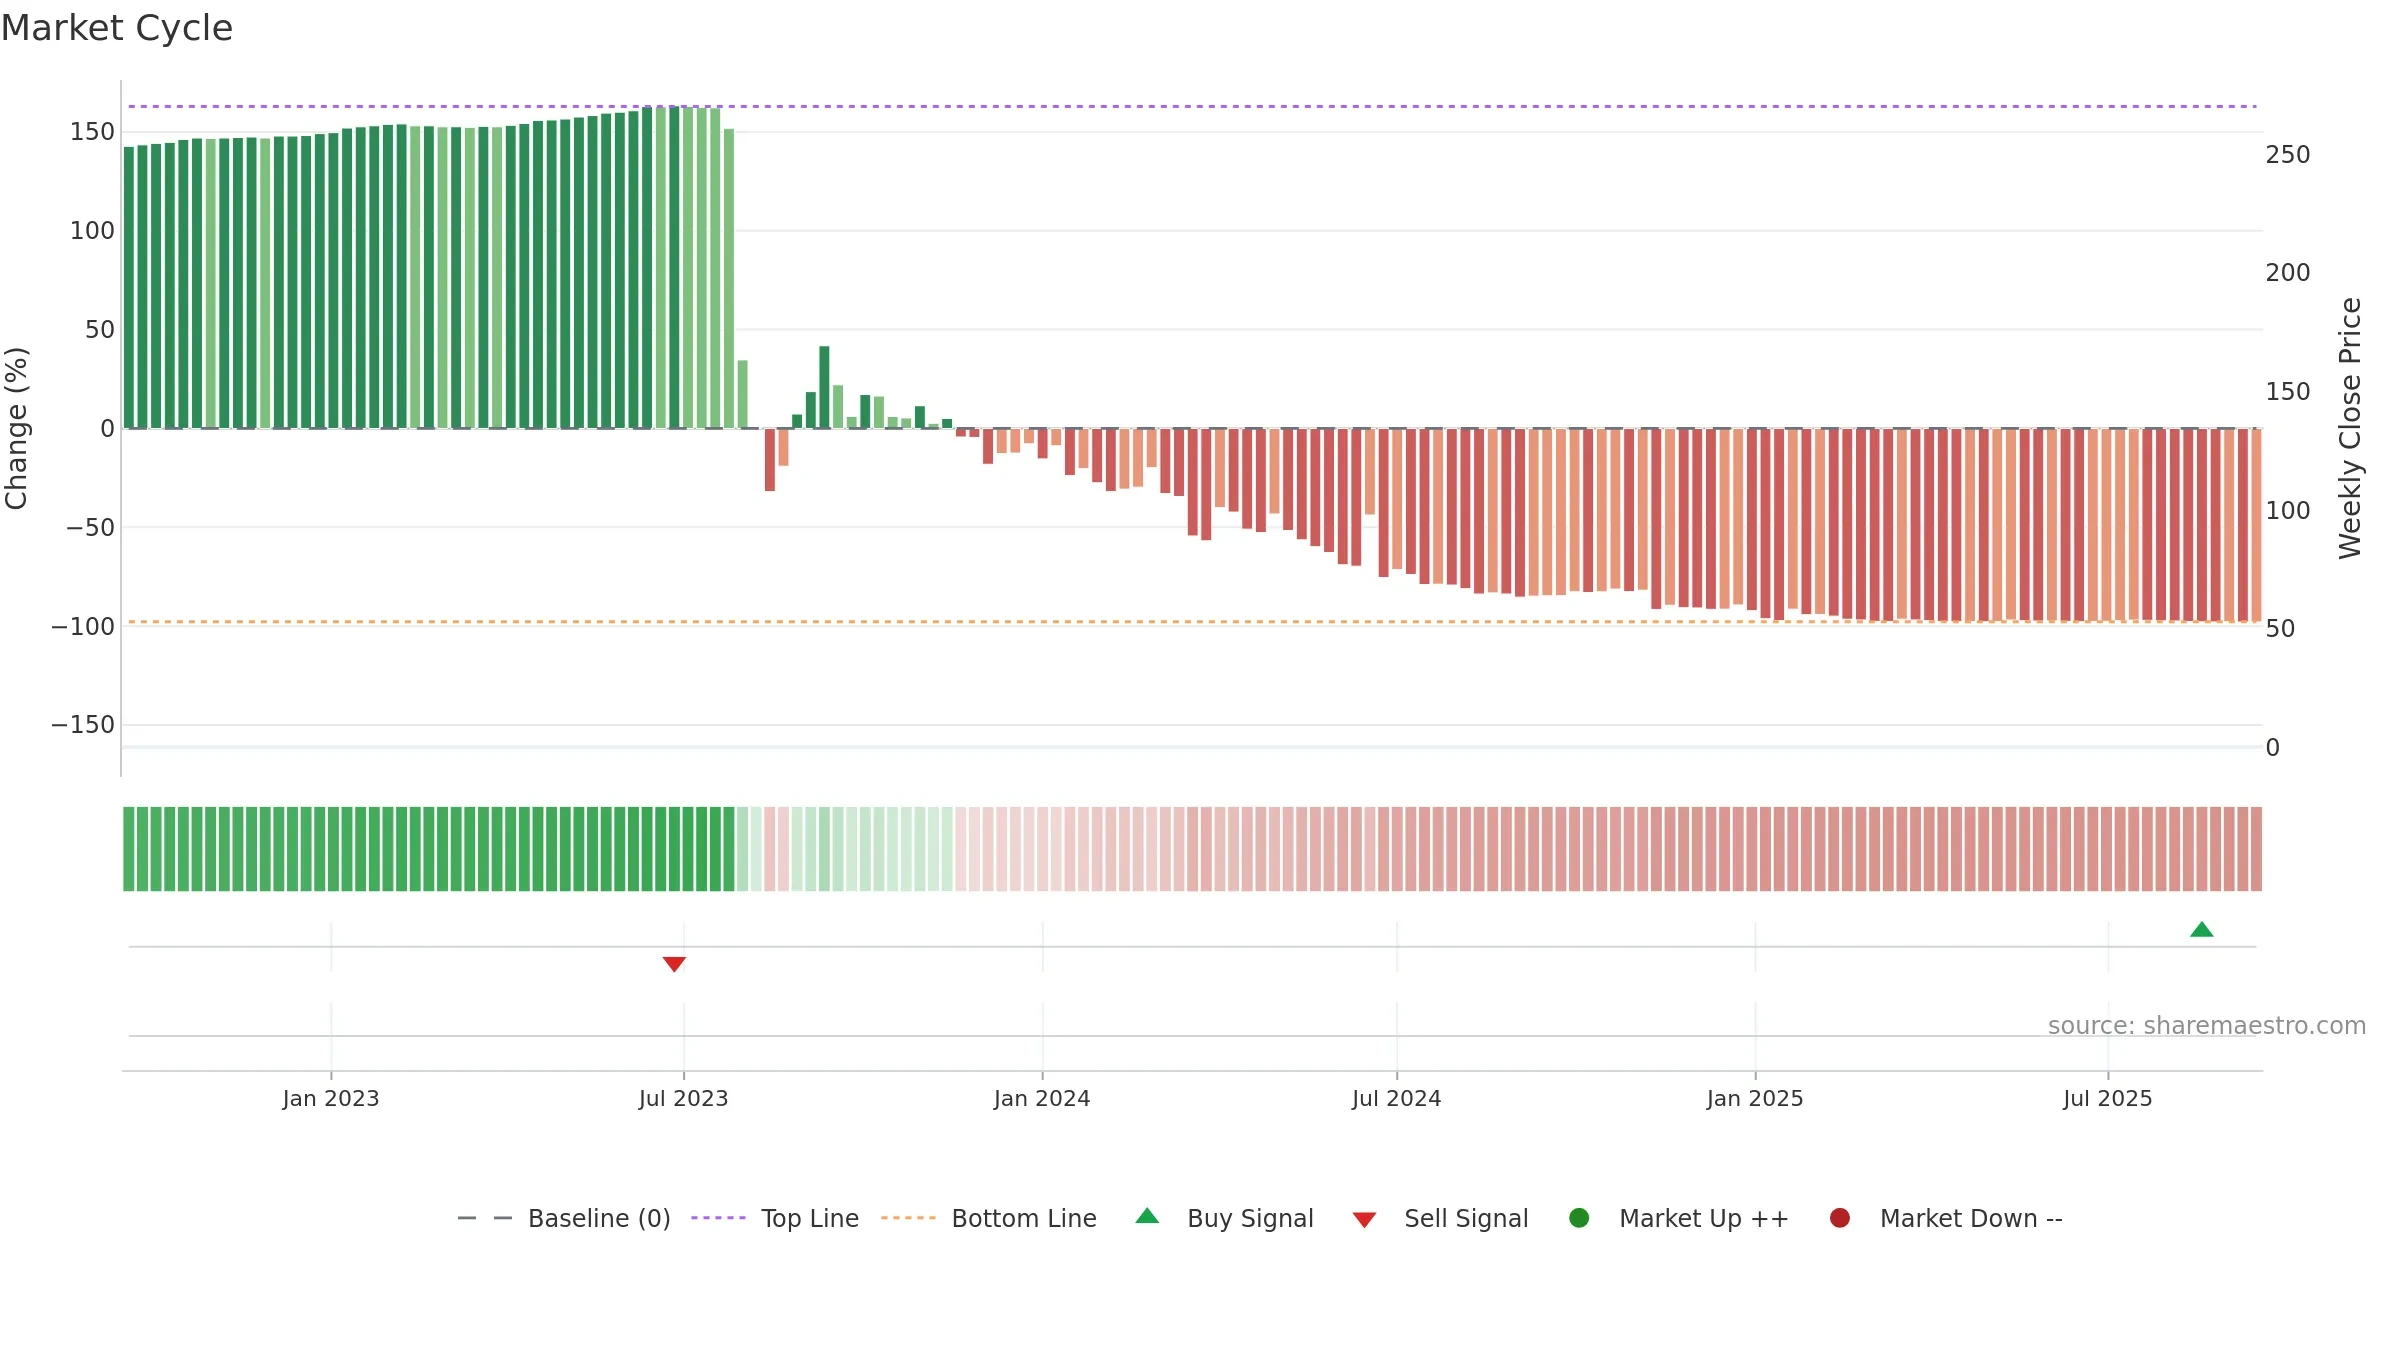Viewport: 2400px width, 1350px height.
Task: Click the Jan 2023 axis label
Action: pos(331,1099)
